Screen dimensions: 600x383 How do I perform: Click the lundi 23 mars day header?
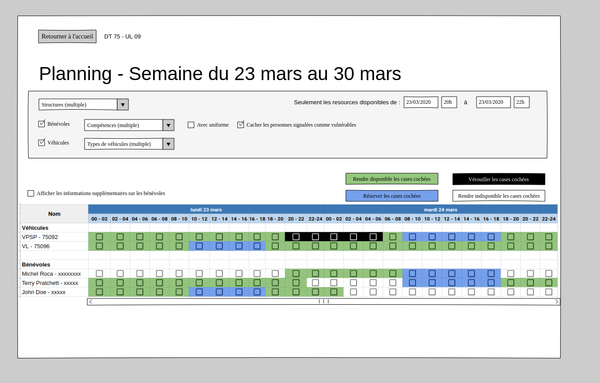tap(206, 210)
